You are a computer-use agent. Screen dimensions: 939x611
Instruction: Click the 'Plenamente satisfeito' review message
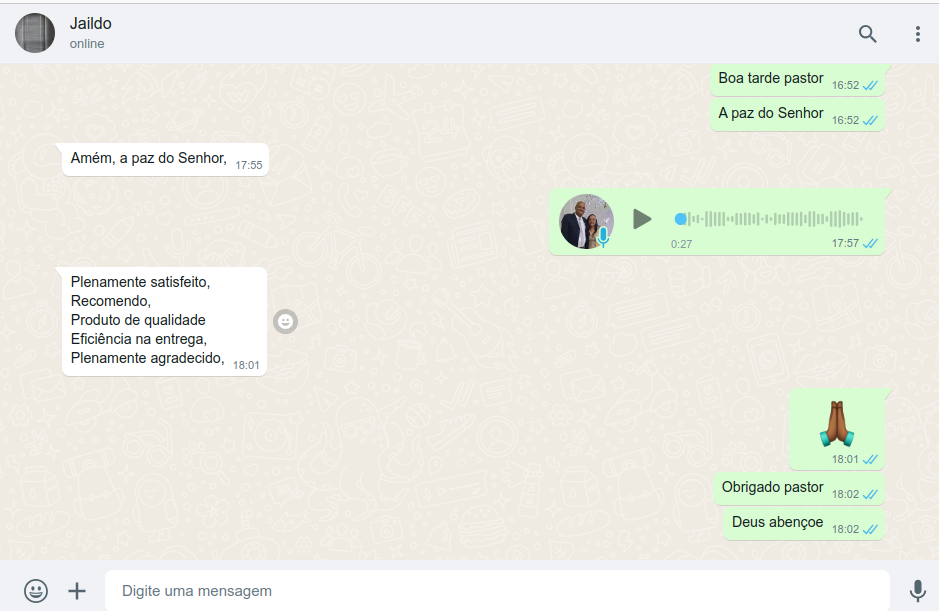tap(148, 320)
